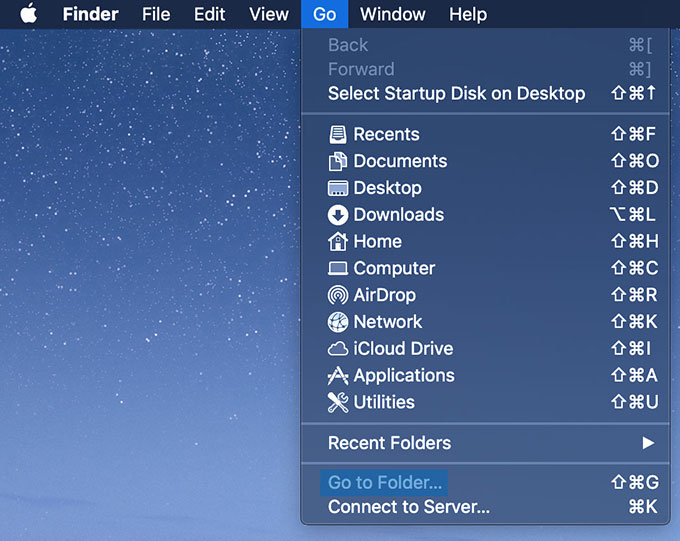Image resolution: width=680 pixels, height=541 pixels.
Task: Expand the Recent Folders submenu arrow
Action: (648, 443)
